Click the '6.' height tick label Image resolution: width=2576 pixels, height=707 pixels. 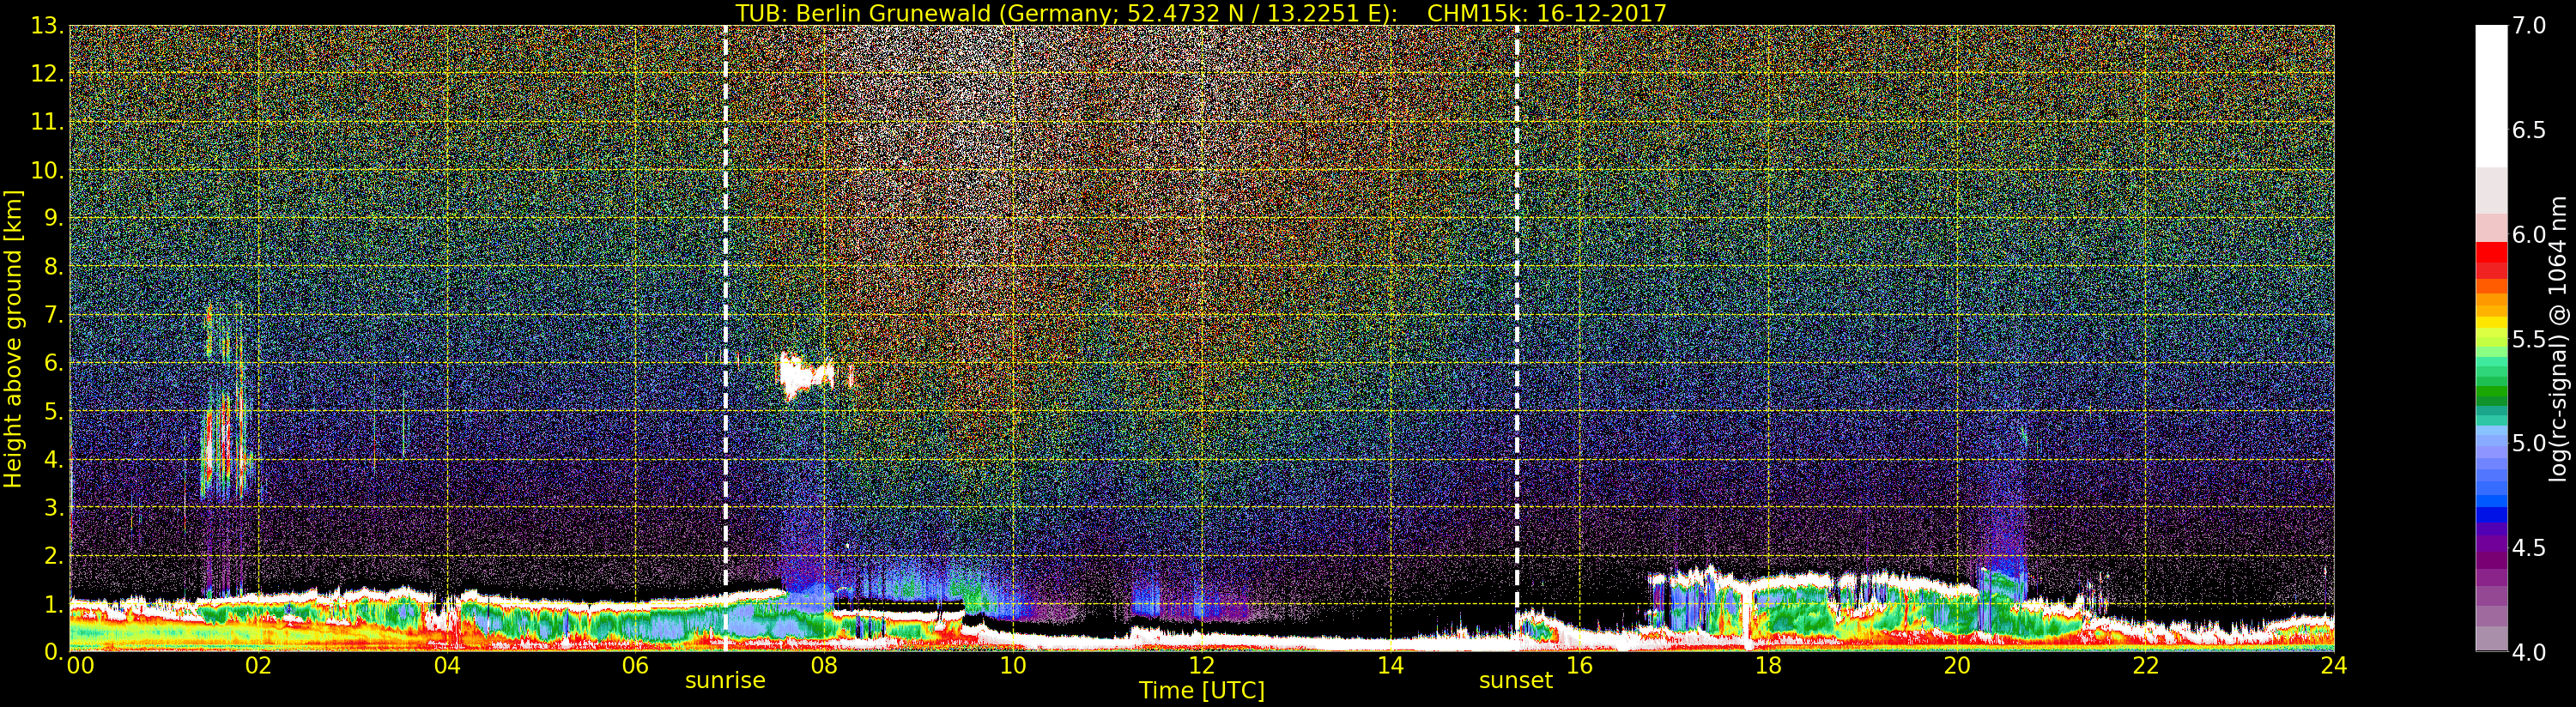tap(53, 363)
